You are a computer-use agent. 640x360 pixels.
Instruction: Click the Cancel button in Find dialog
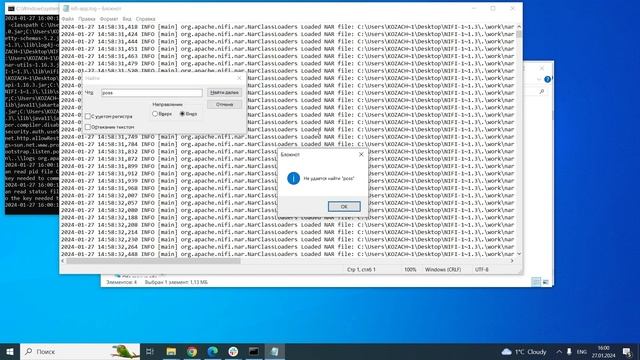click(x=224, y=104)
